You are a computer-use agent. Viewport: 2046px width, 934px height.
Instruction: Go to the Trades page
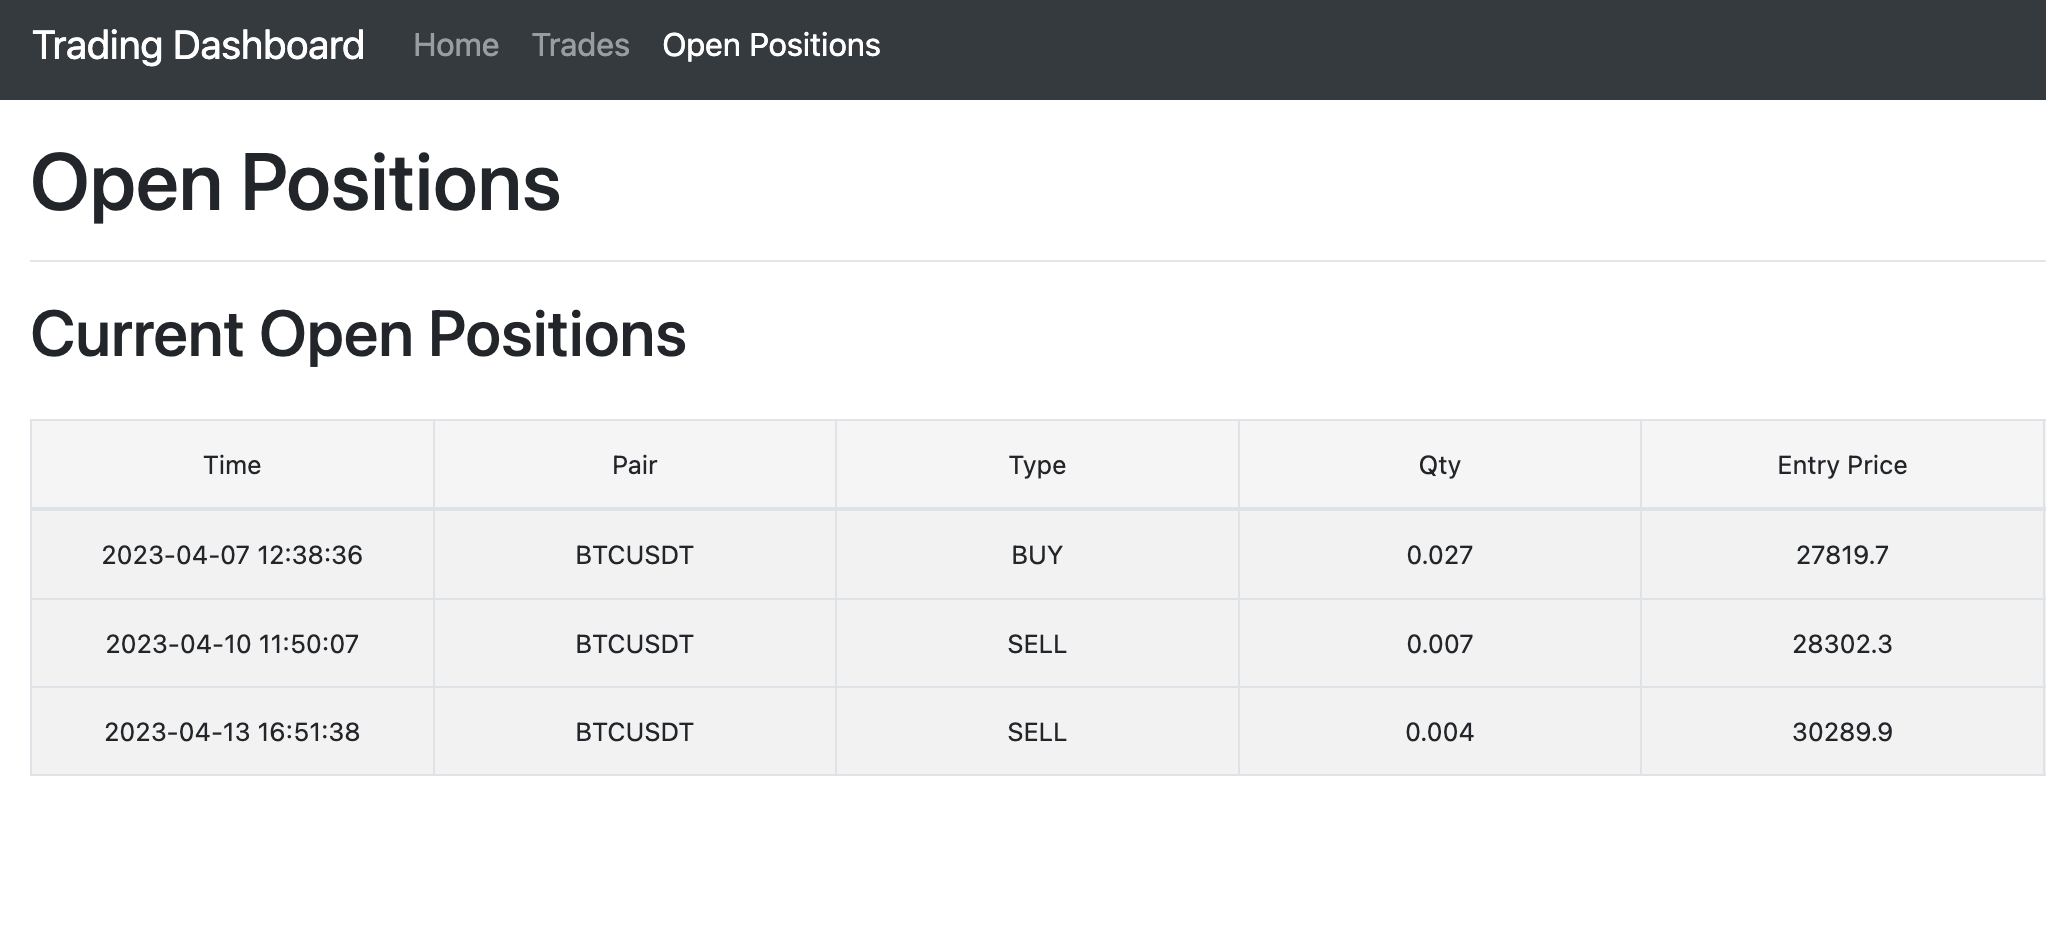pyautogui.click(x=580, y=46)
